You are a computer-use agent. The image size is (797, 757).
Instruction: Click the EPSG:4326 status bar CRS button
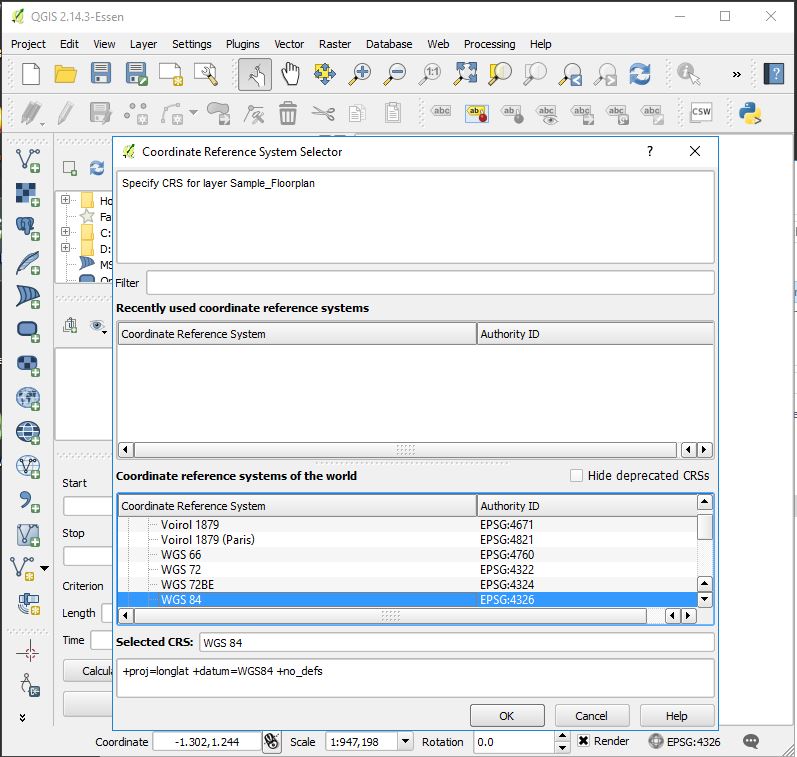coord(684,742)
